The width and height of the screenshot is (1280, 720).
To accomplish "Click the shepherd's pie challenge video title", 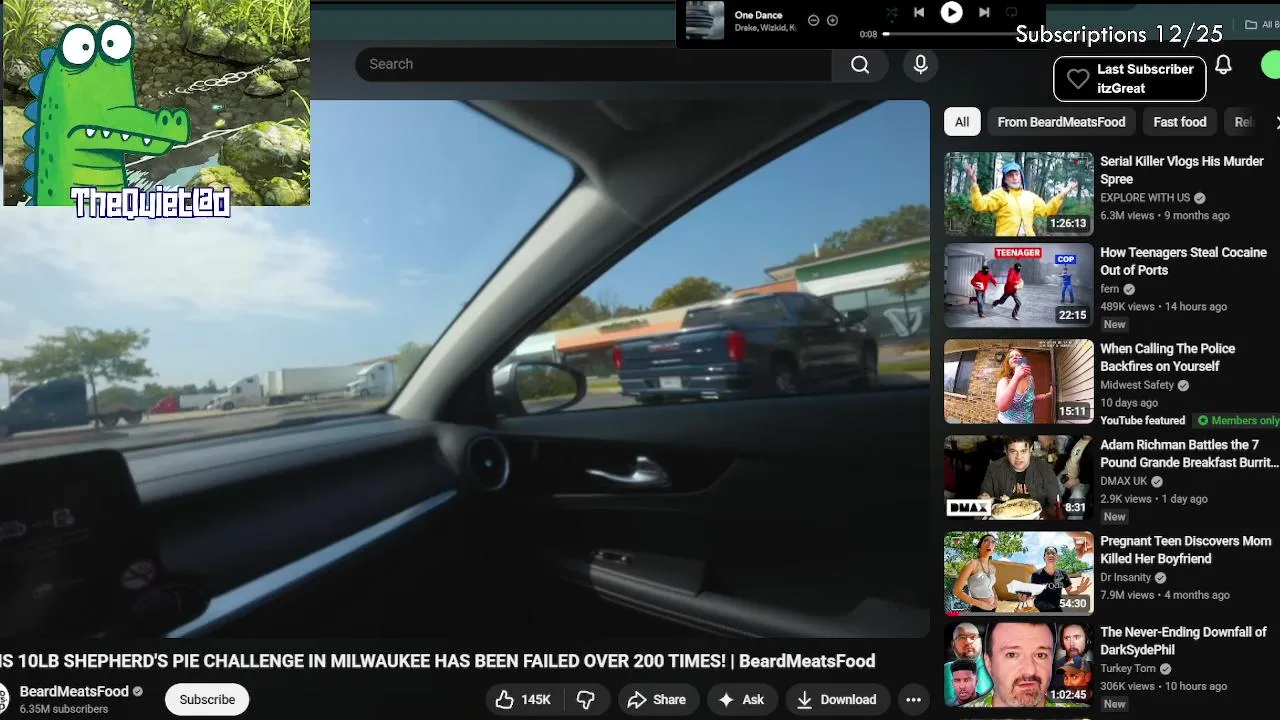I will [437, 661].
